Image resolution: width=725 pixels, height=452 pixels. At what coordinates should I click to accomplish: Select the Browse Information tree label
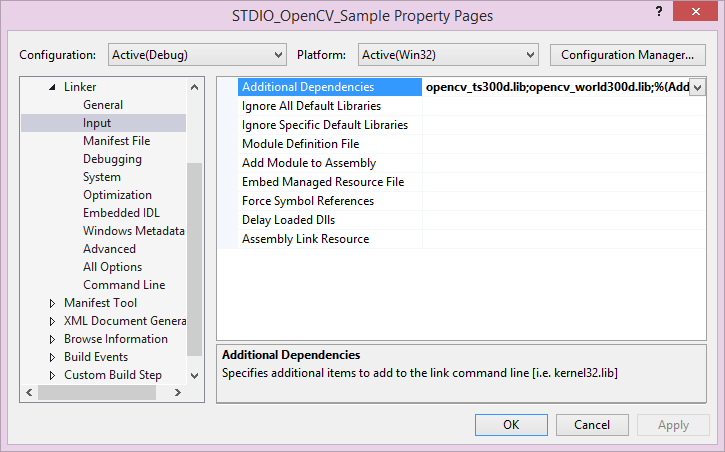[116, 339]
